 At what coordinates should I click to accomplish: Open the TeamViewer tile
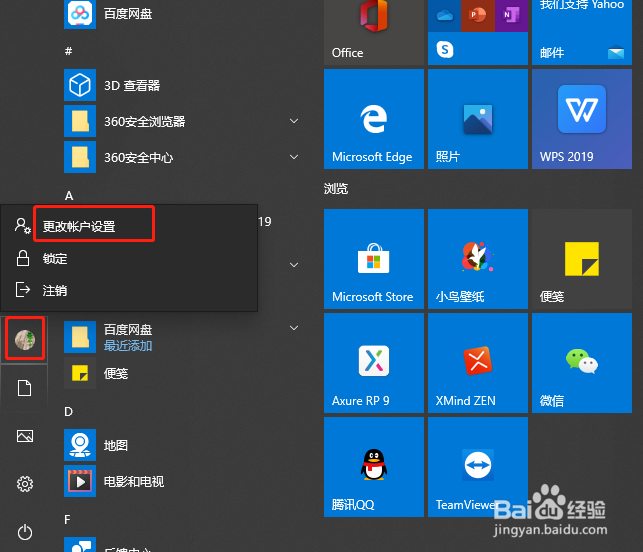coord(478,467)
